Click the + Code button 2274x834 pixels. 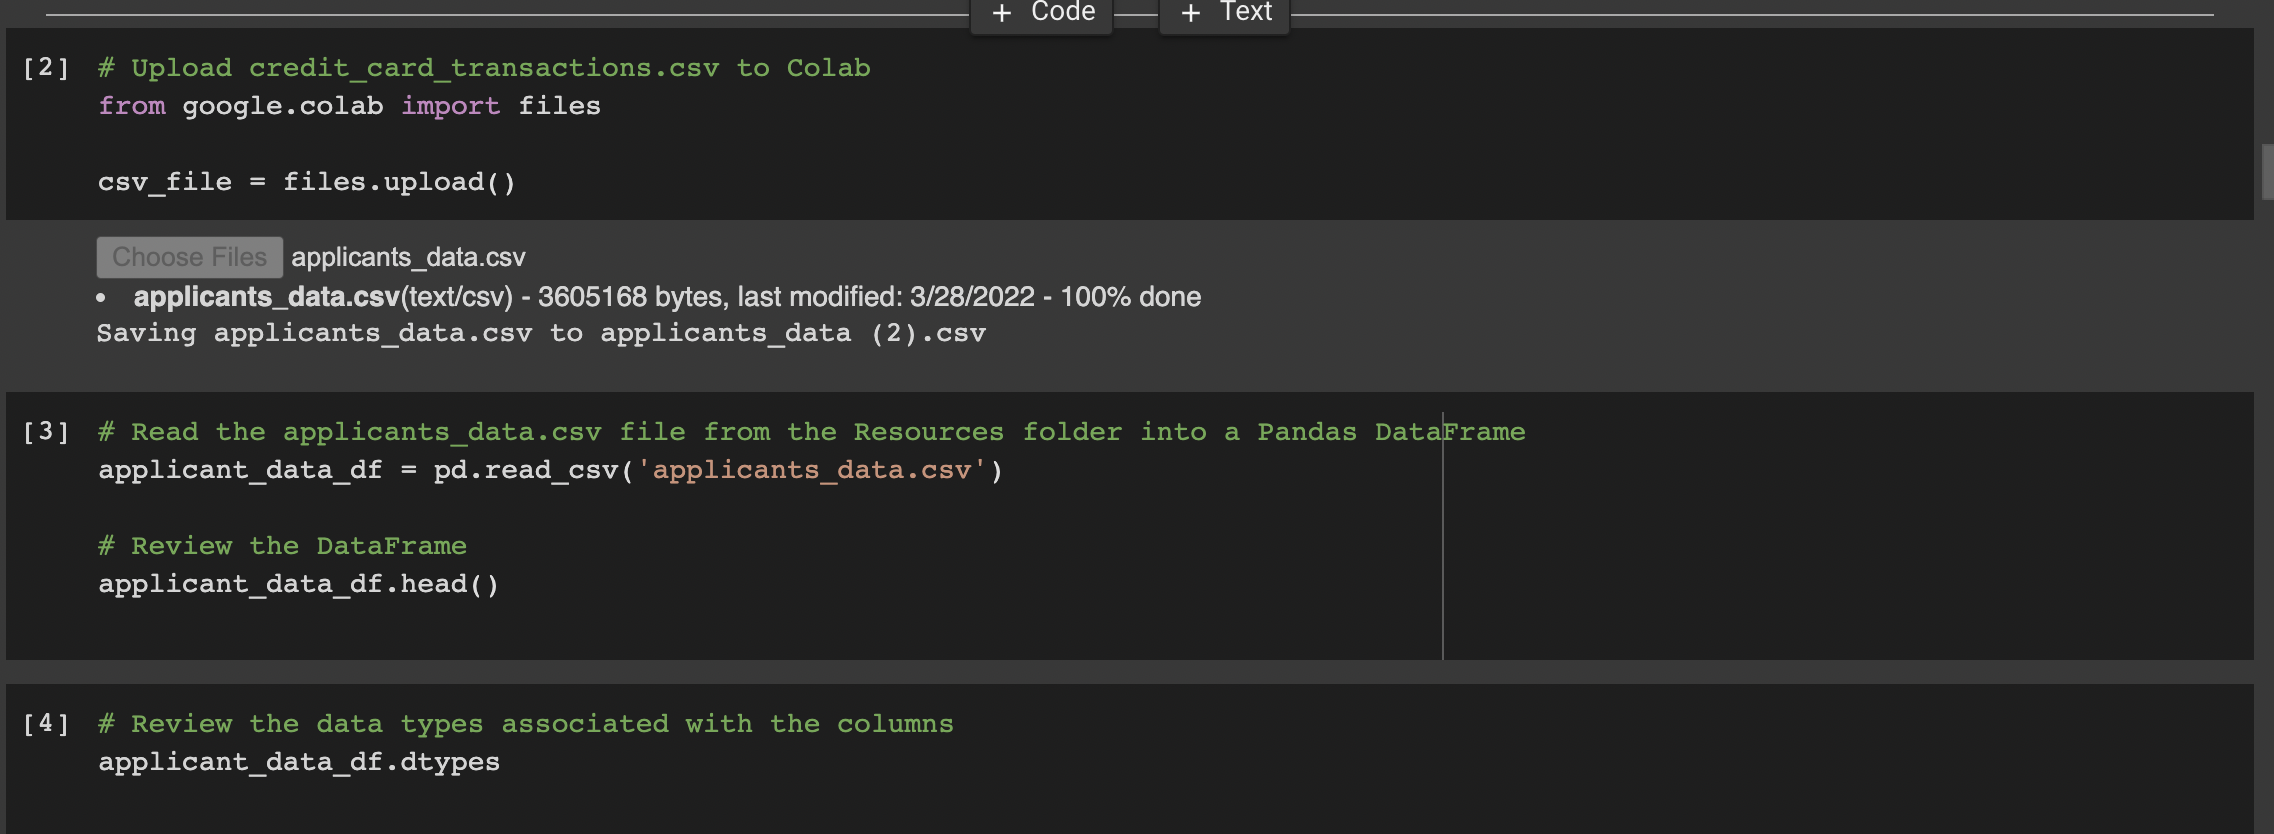click(1042, 14)
